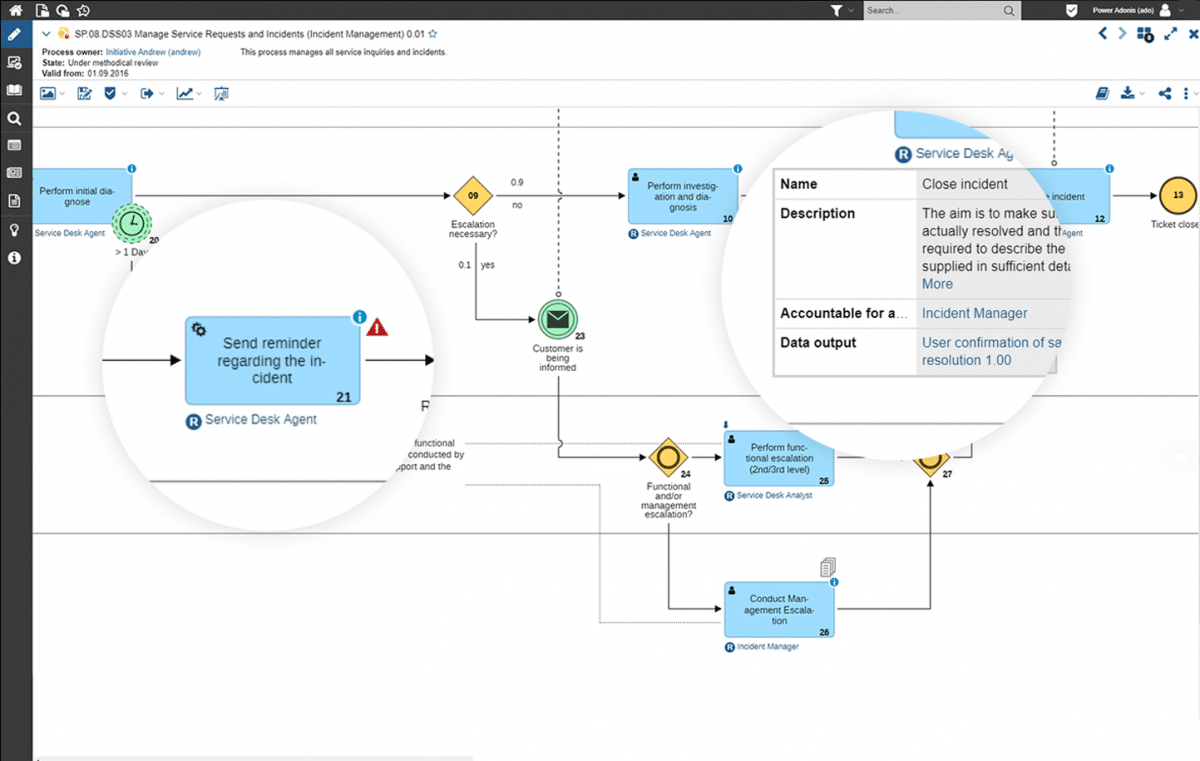This screenshot has width=1200, height=761.
Task: Collapse the process header with the chevron
Action: 44,33
